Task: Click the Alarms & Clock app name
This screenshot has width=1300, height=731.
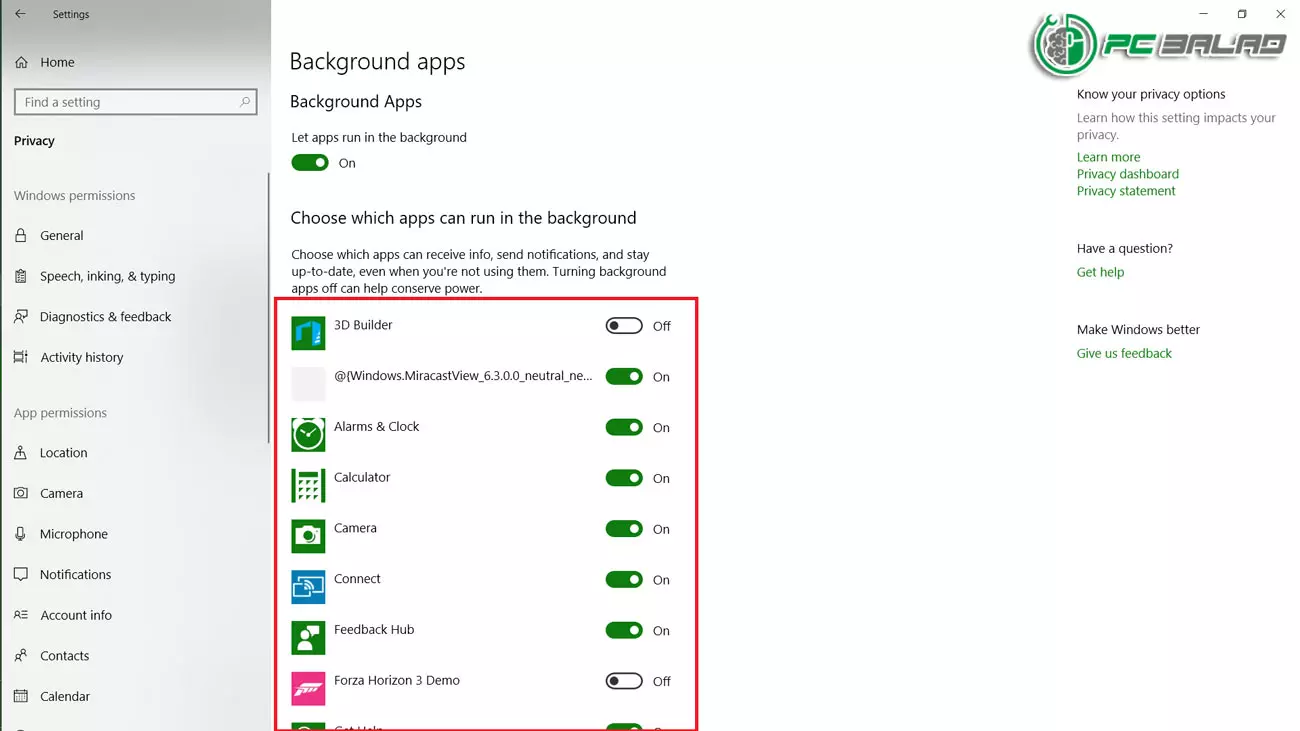Action: point(377,426)
